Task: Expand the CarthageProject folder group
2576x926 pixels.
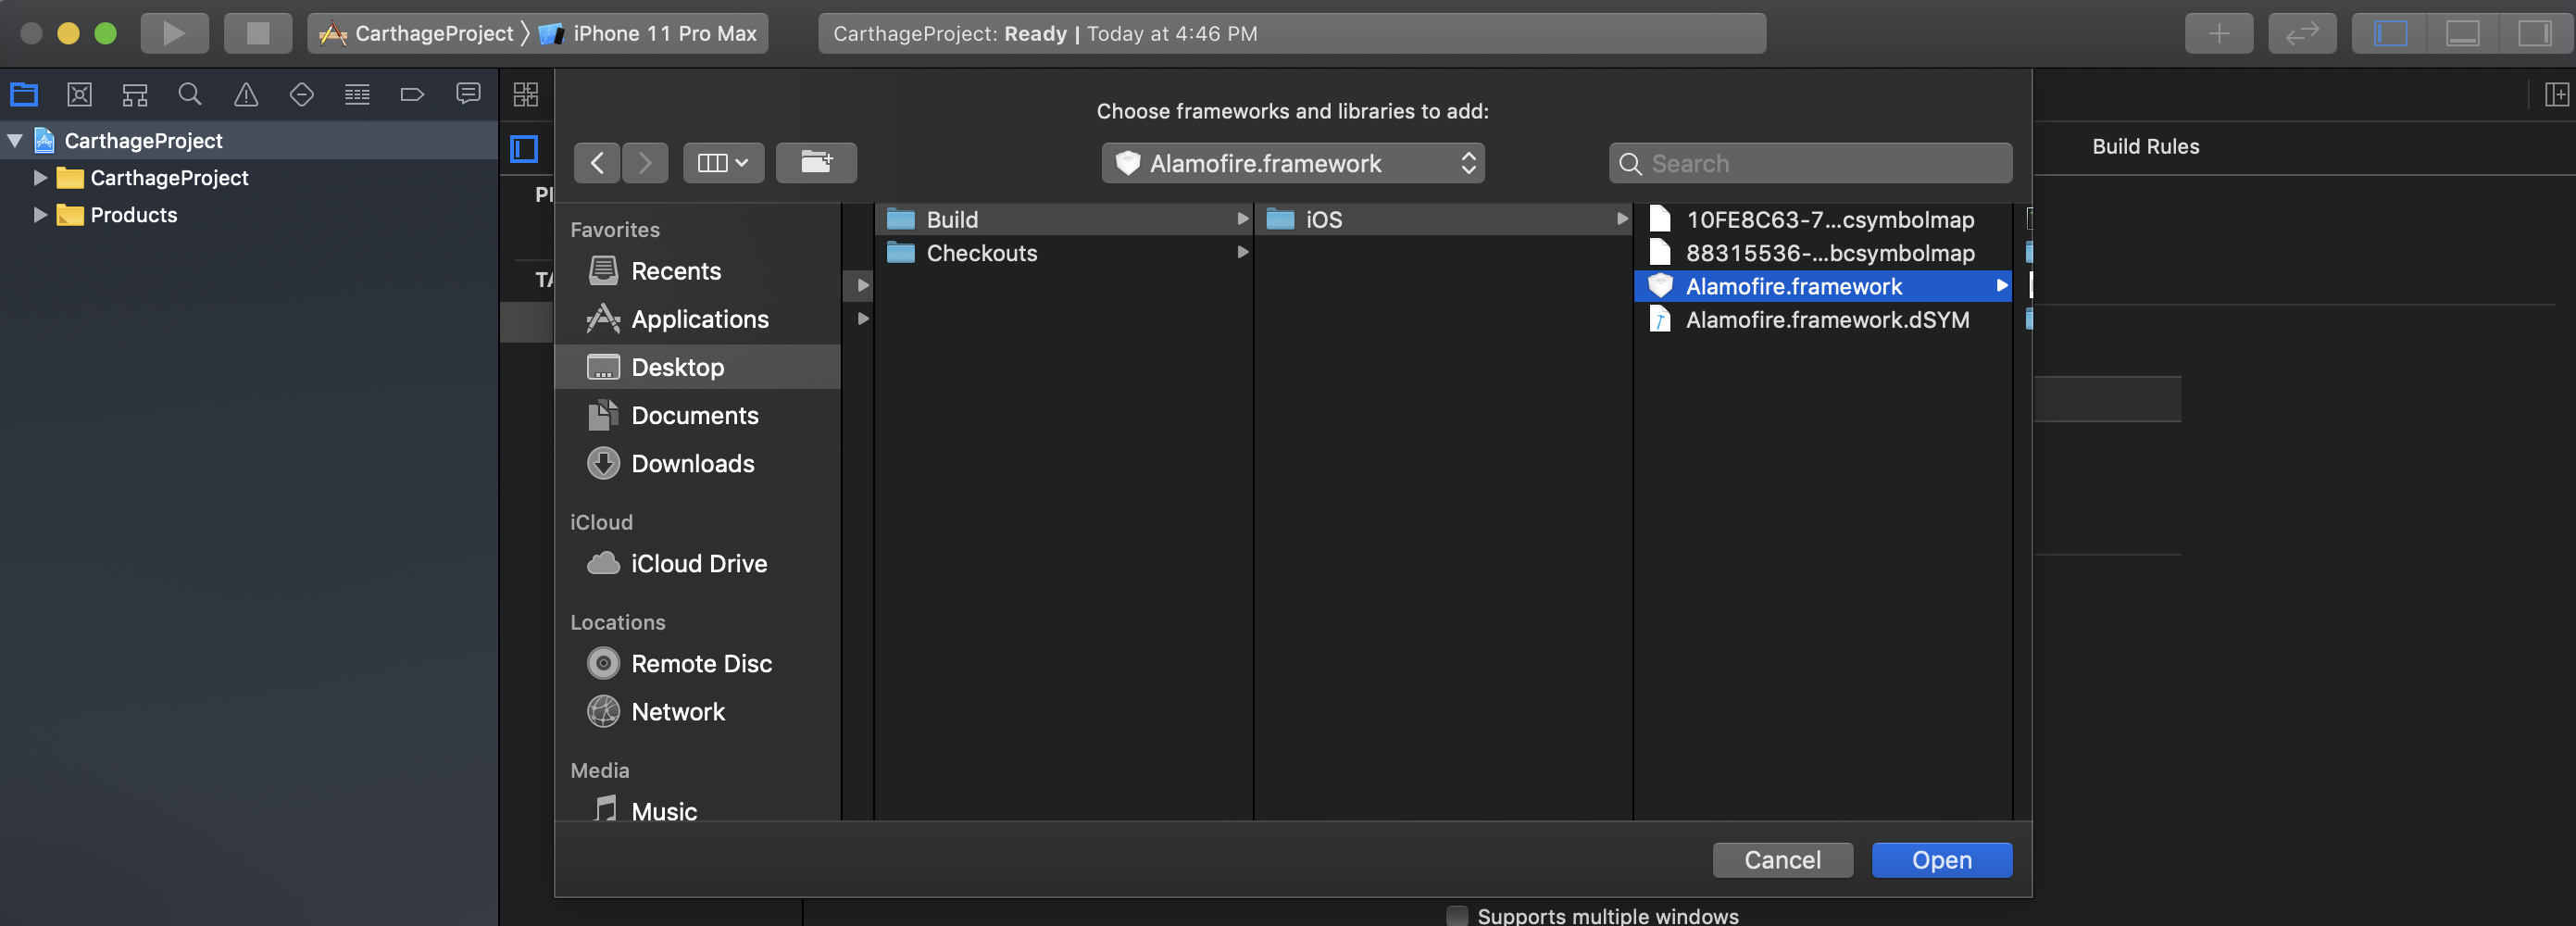Action: (40, 178)
